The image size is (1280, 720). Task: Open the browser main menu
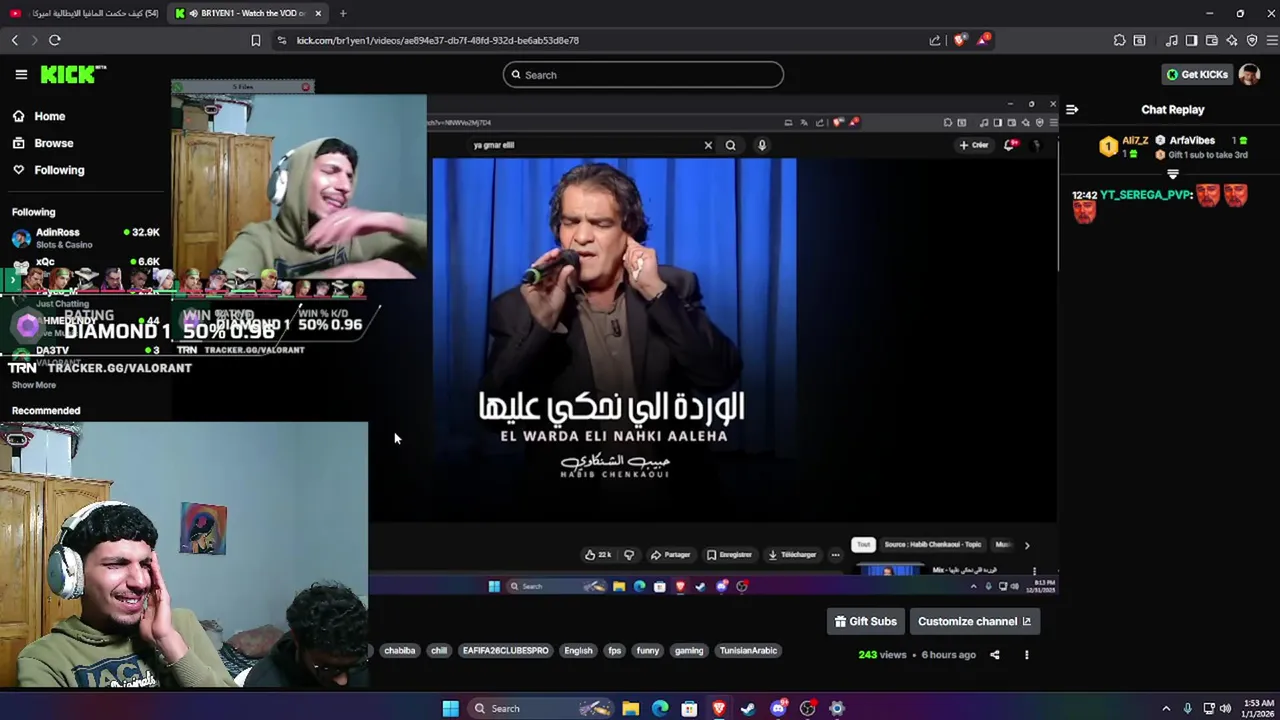point(1272,40)
